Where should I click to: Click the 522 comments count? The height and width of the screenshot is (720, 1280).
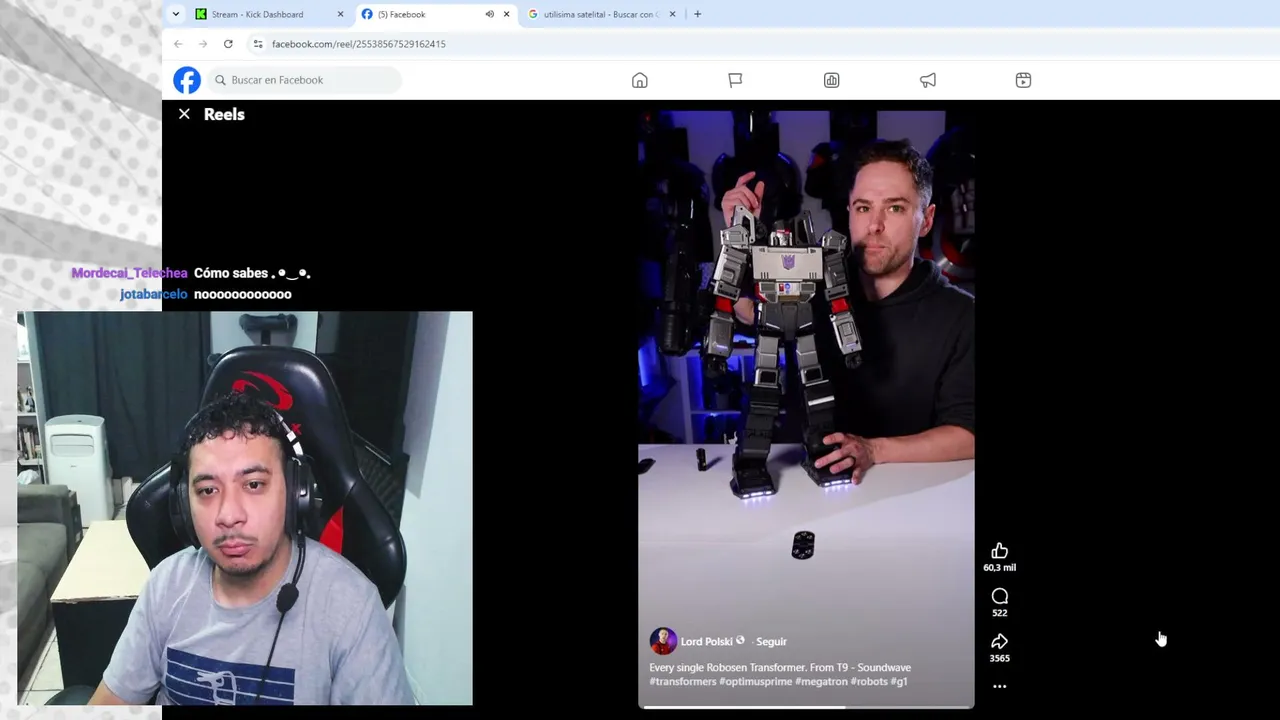[999, 613]
